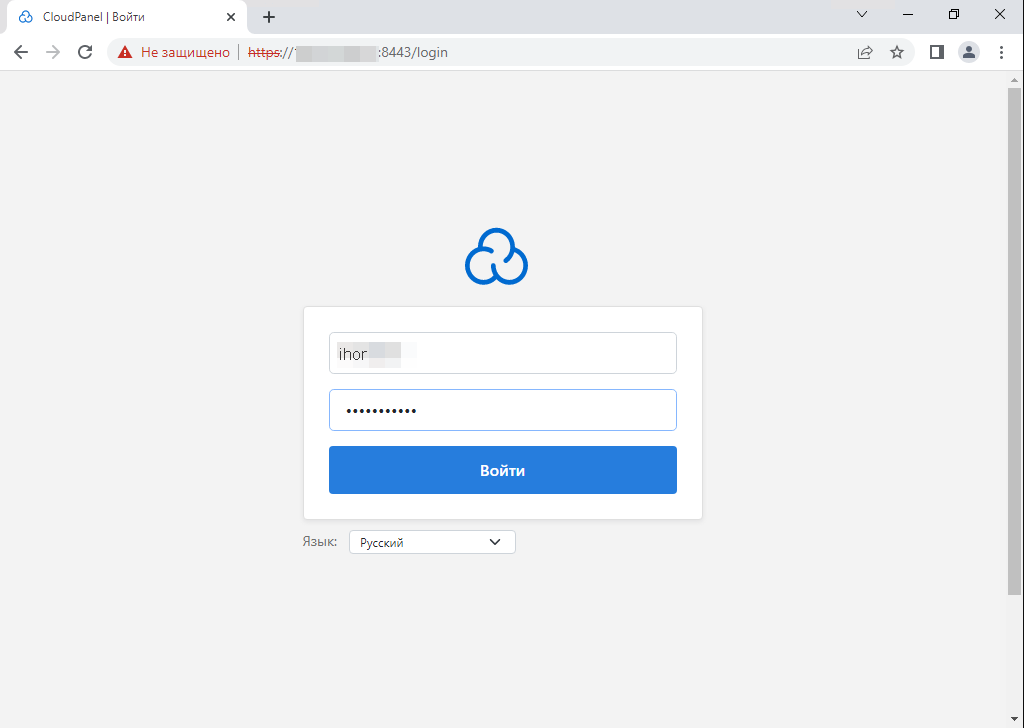Click the share page icon

coord(865,52)
